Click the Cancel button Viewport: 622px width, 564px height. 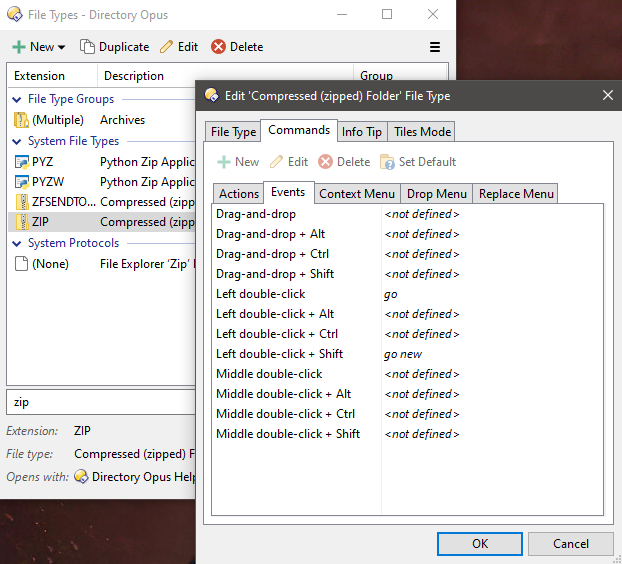[571, 543]
